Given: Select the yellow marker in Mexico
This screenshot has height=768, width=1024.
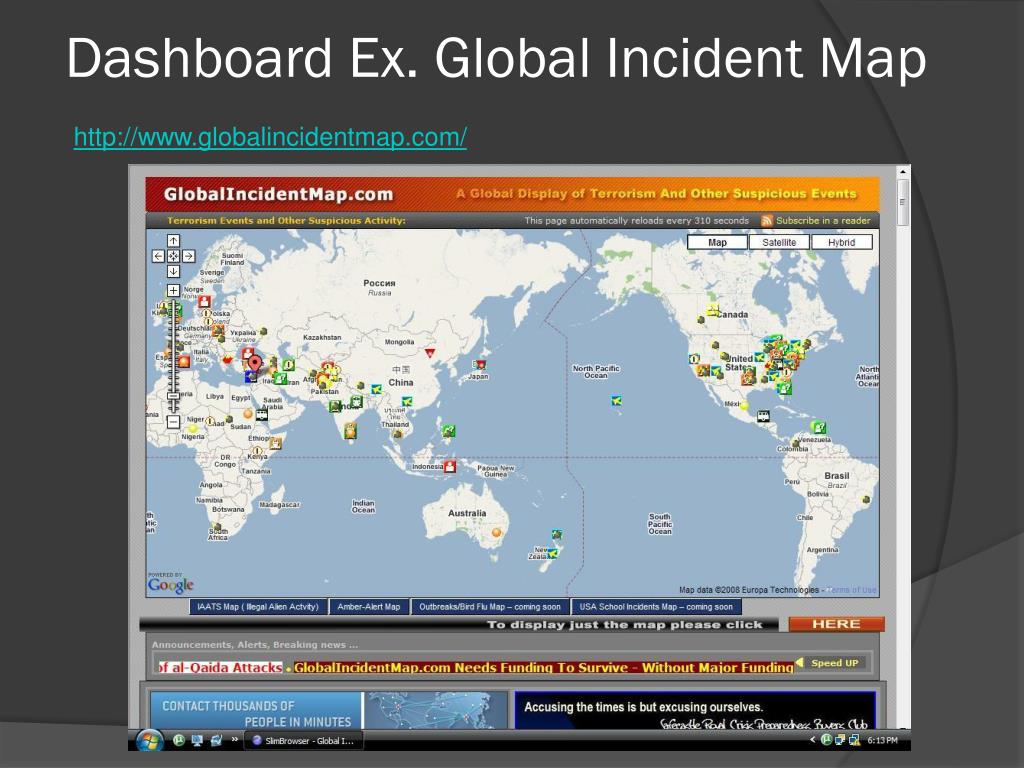Looking at the screenshot, I should pos(743,406).
